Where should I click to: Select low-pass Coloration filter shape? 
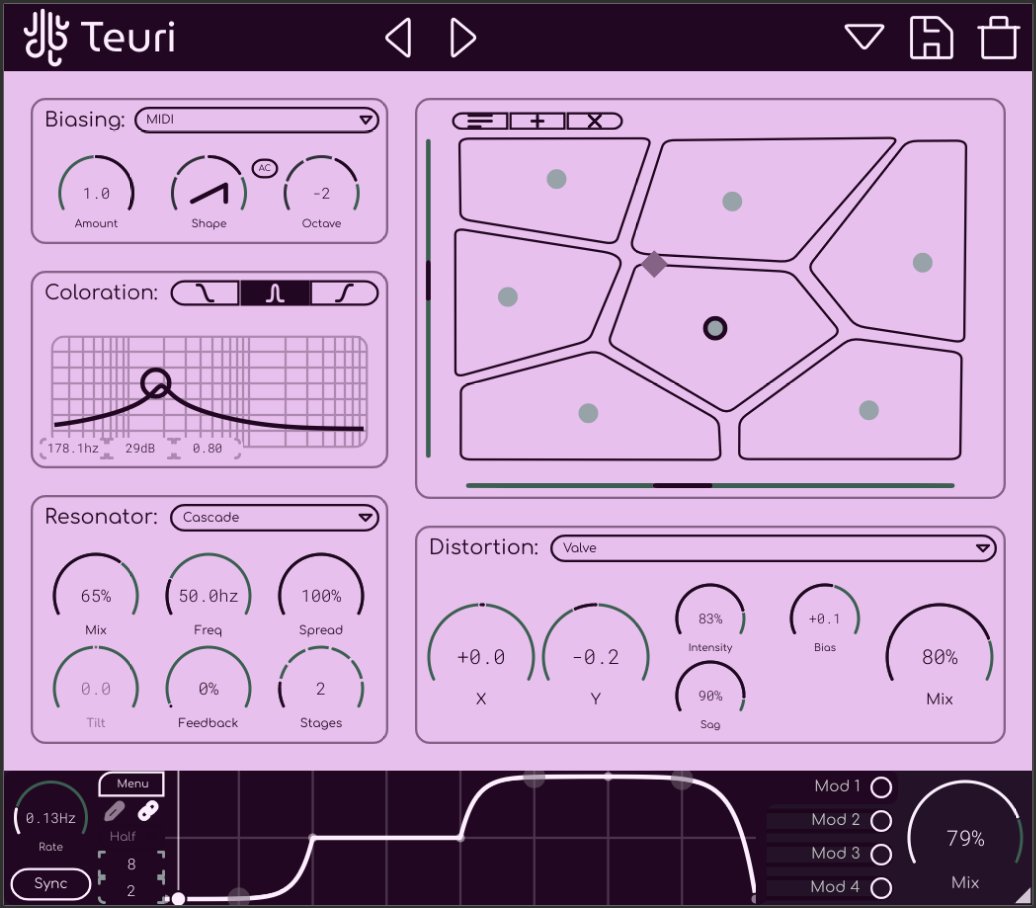(205, 293)
